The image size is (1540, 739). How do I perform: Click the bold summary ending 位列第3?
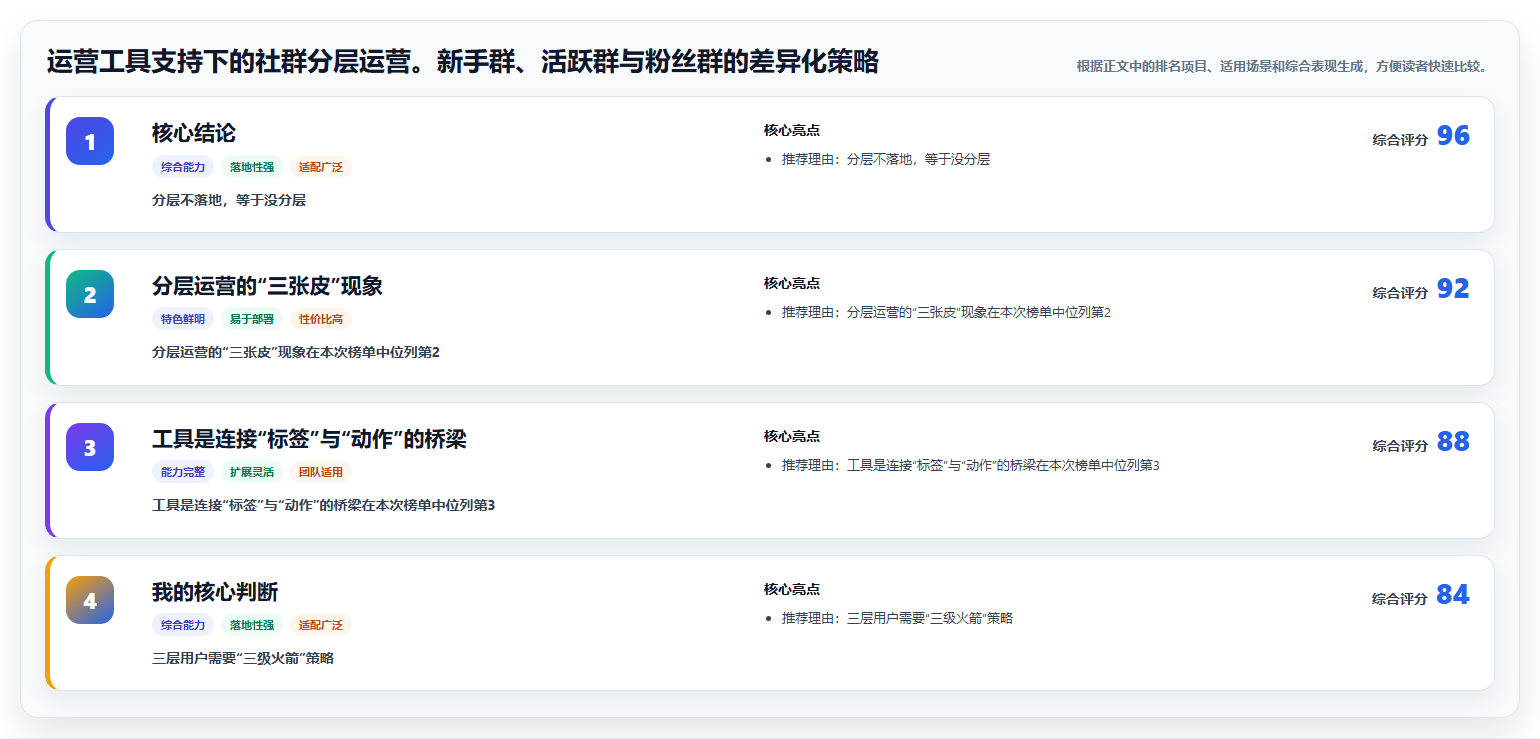323,505
